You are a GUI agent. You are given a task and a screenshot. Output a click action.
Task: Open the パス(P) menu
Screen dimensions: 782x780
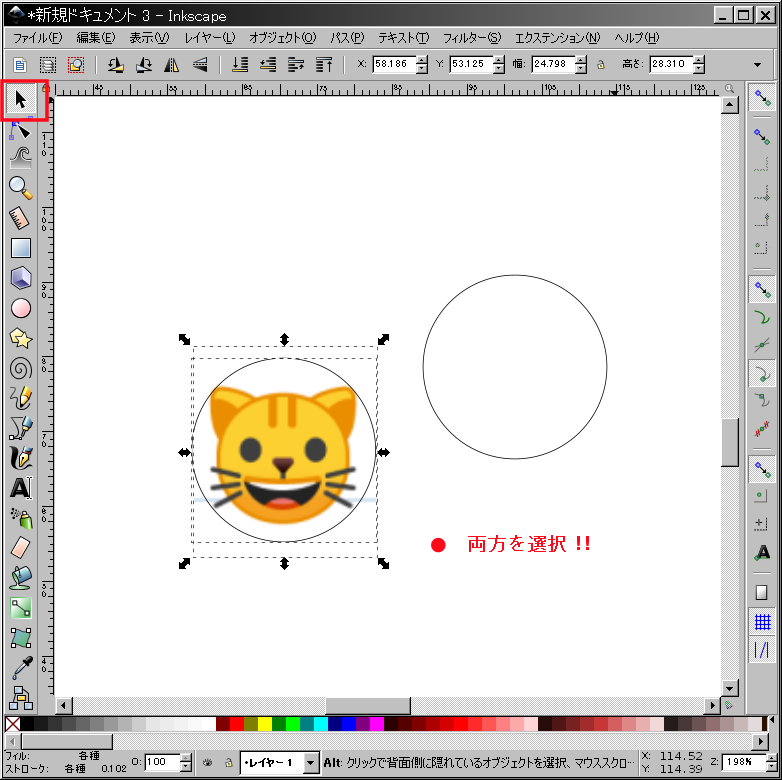[x=347, y=38]
